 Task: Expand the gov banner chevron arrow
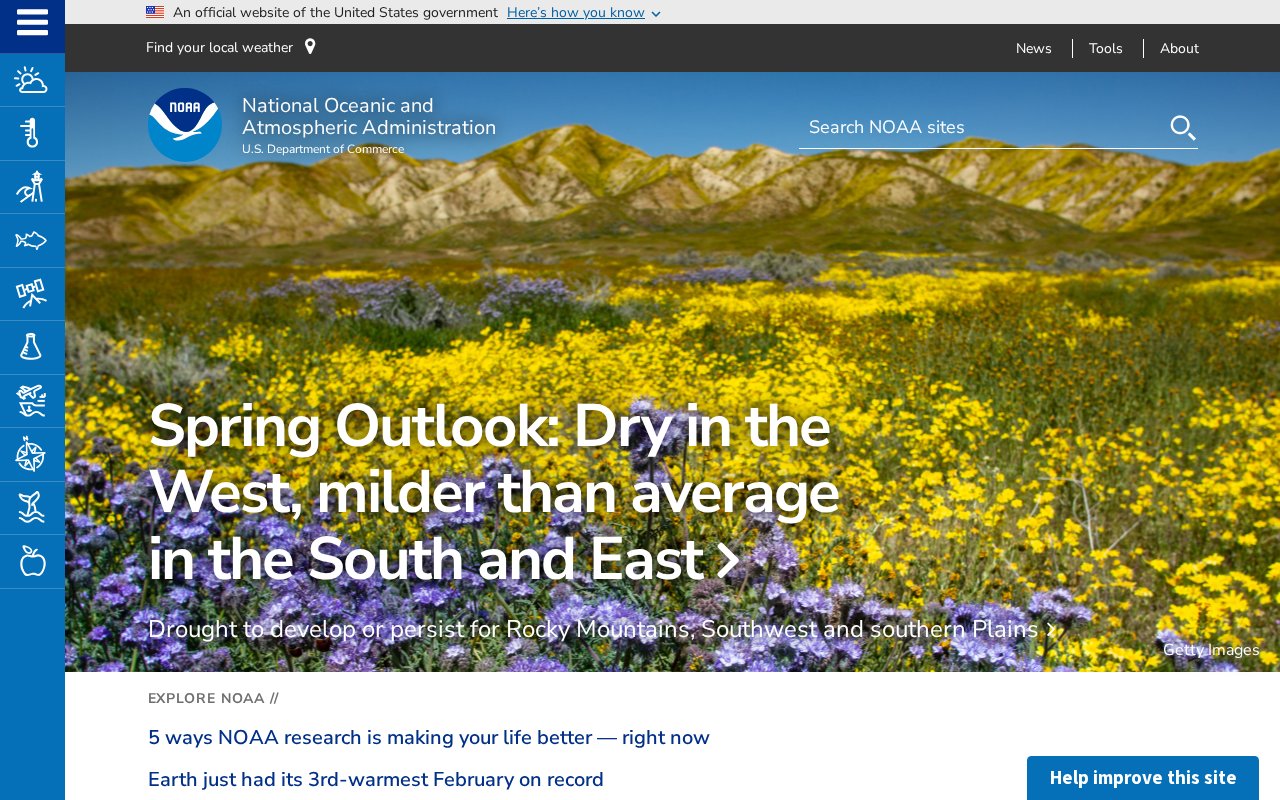(656, 14)
